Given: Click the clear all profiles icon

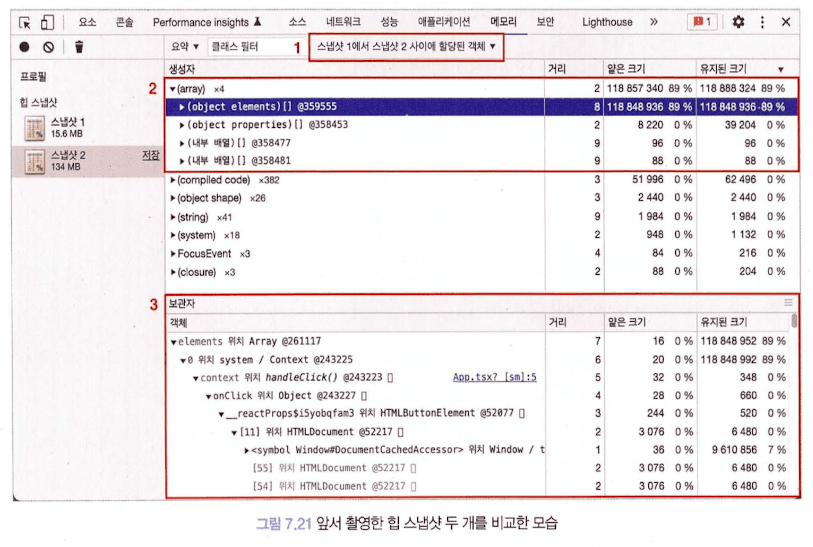Looking at the screenshot, I should pos(48,46).
